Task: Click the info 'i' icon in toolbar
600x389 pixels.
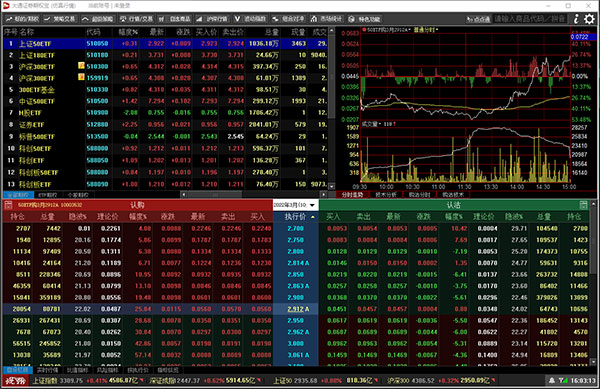Action: click(x=576, y=18)
